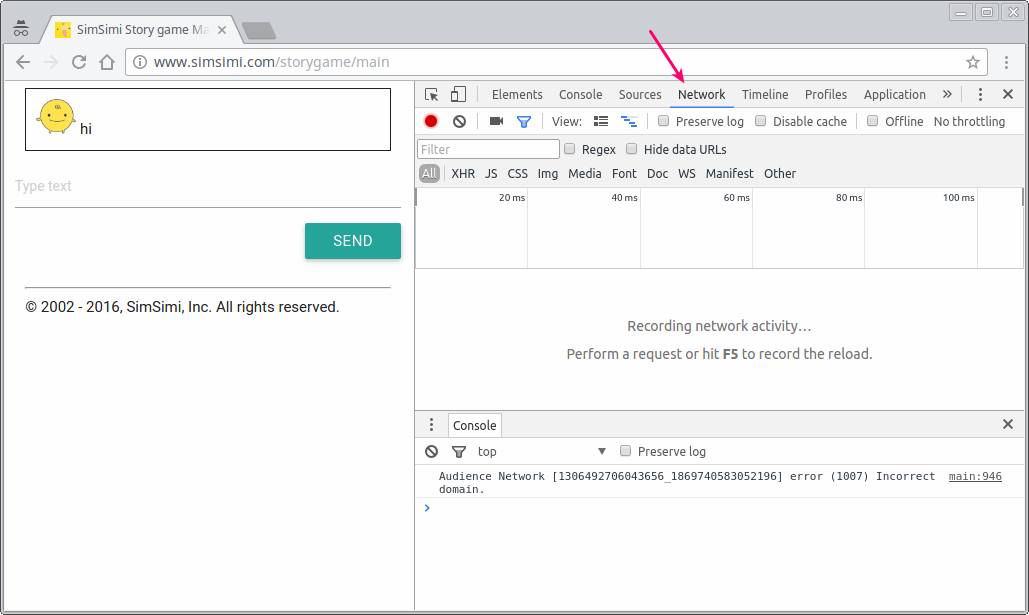Screen dimensions: 1029x615
Task: Select the Console drawer tab
Action: tap(474, 425)
